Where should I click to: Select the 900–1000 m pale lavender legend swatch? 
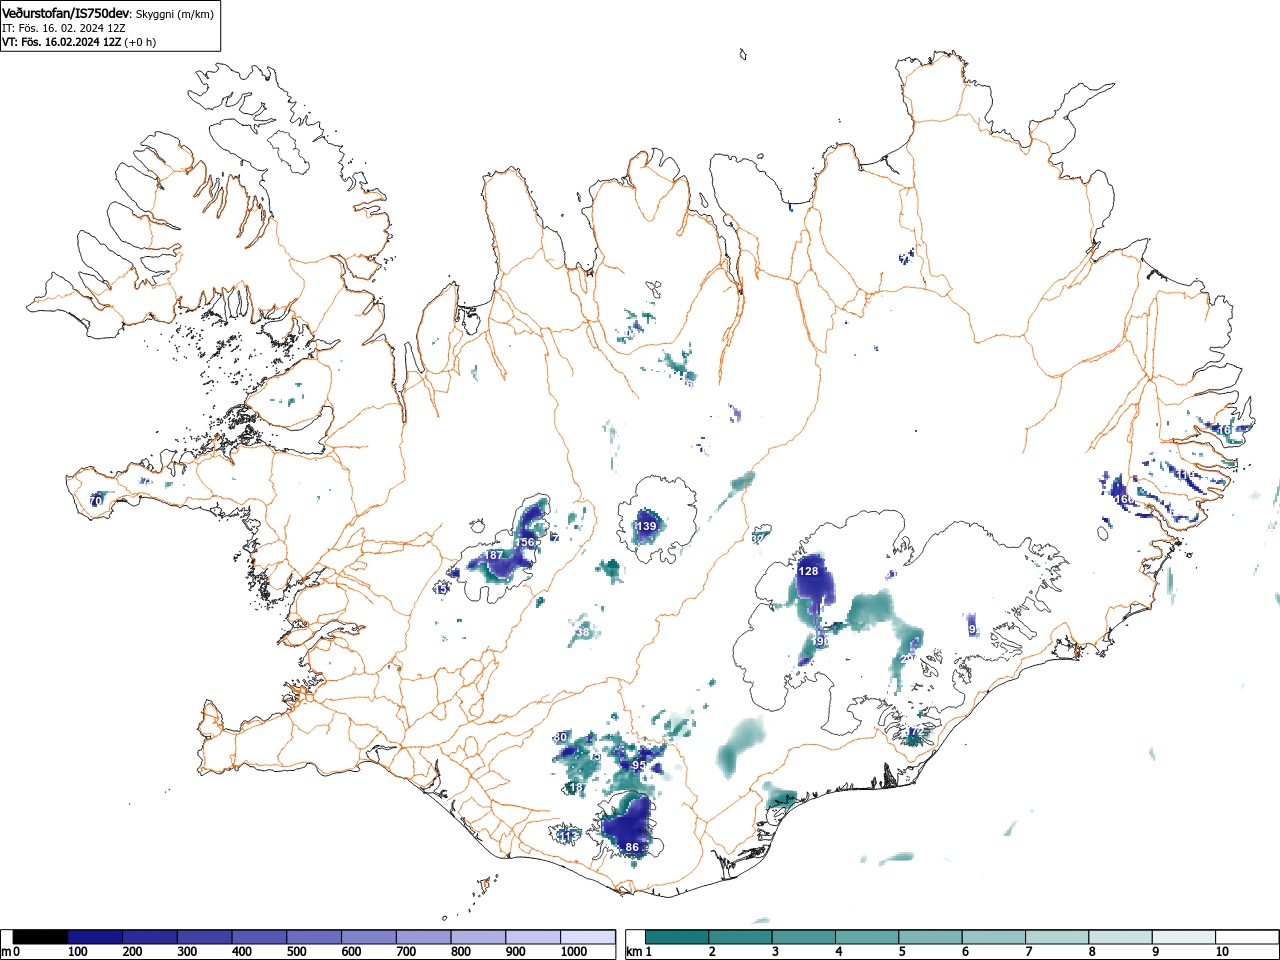[533, 937]
